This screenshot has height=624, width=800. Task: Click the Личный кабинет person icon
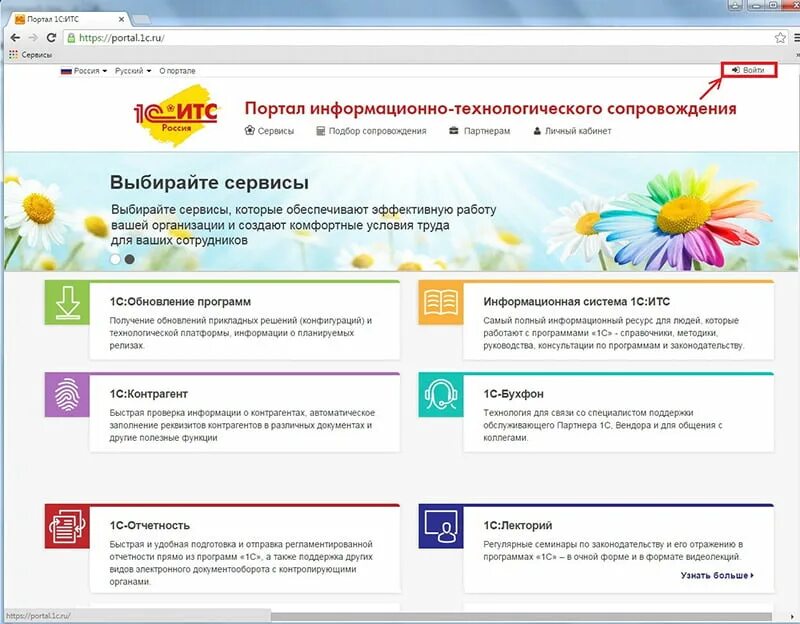(537, 131)
